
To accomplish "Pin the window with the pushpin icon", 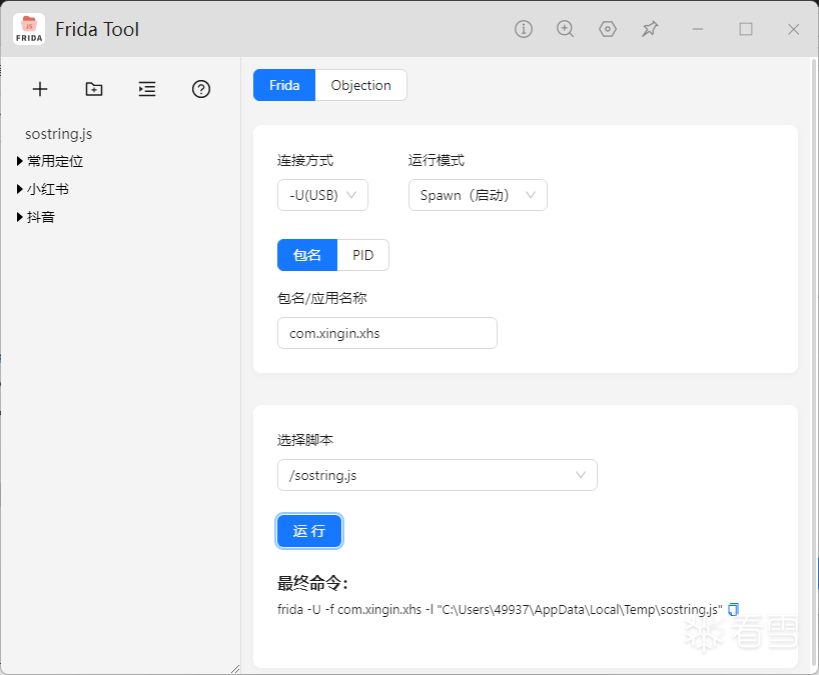I will [x=650, y=29].
